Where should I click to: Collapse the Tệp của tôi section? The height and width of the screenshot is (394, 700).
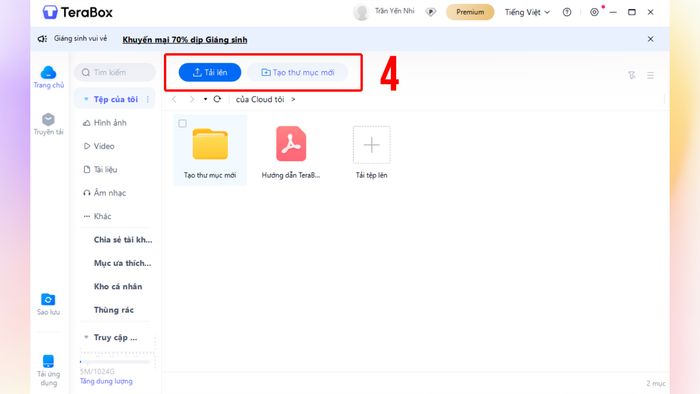coord(86,99)
